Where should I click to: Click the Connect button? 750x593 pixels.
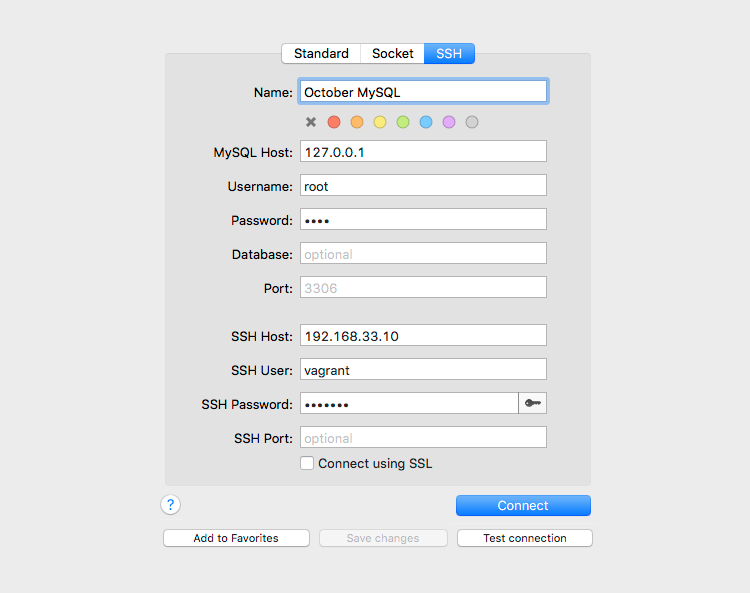point(523,505)
